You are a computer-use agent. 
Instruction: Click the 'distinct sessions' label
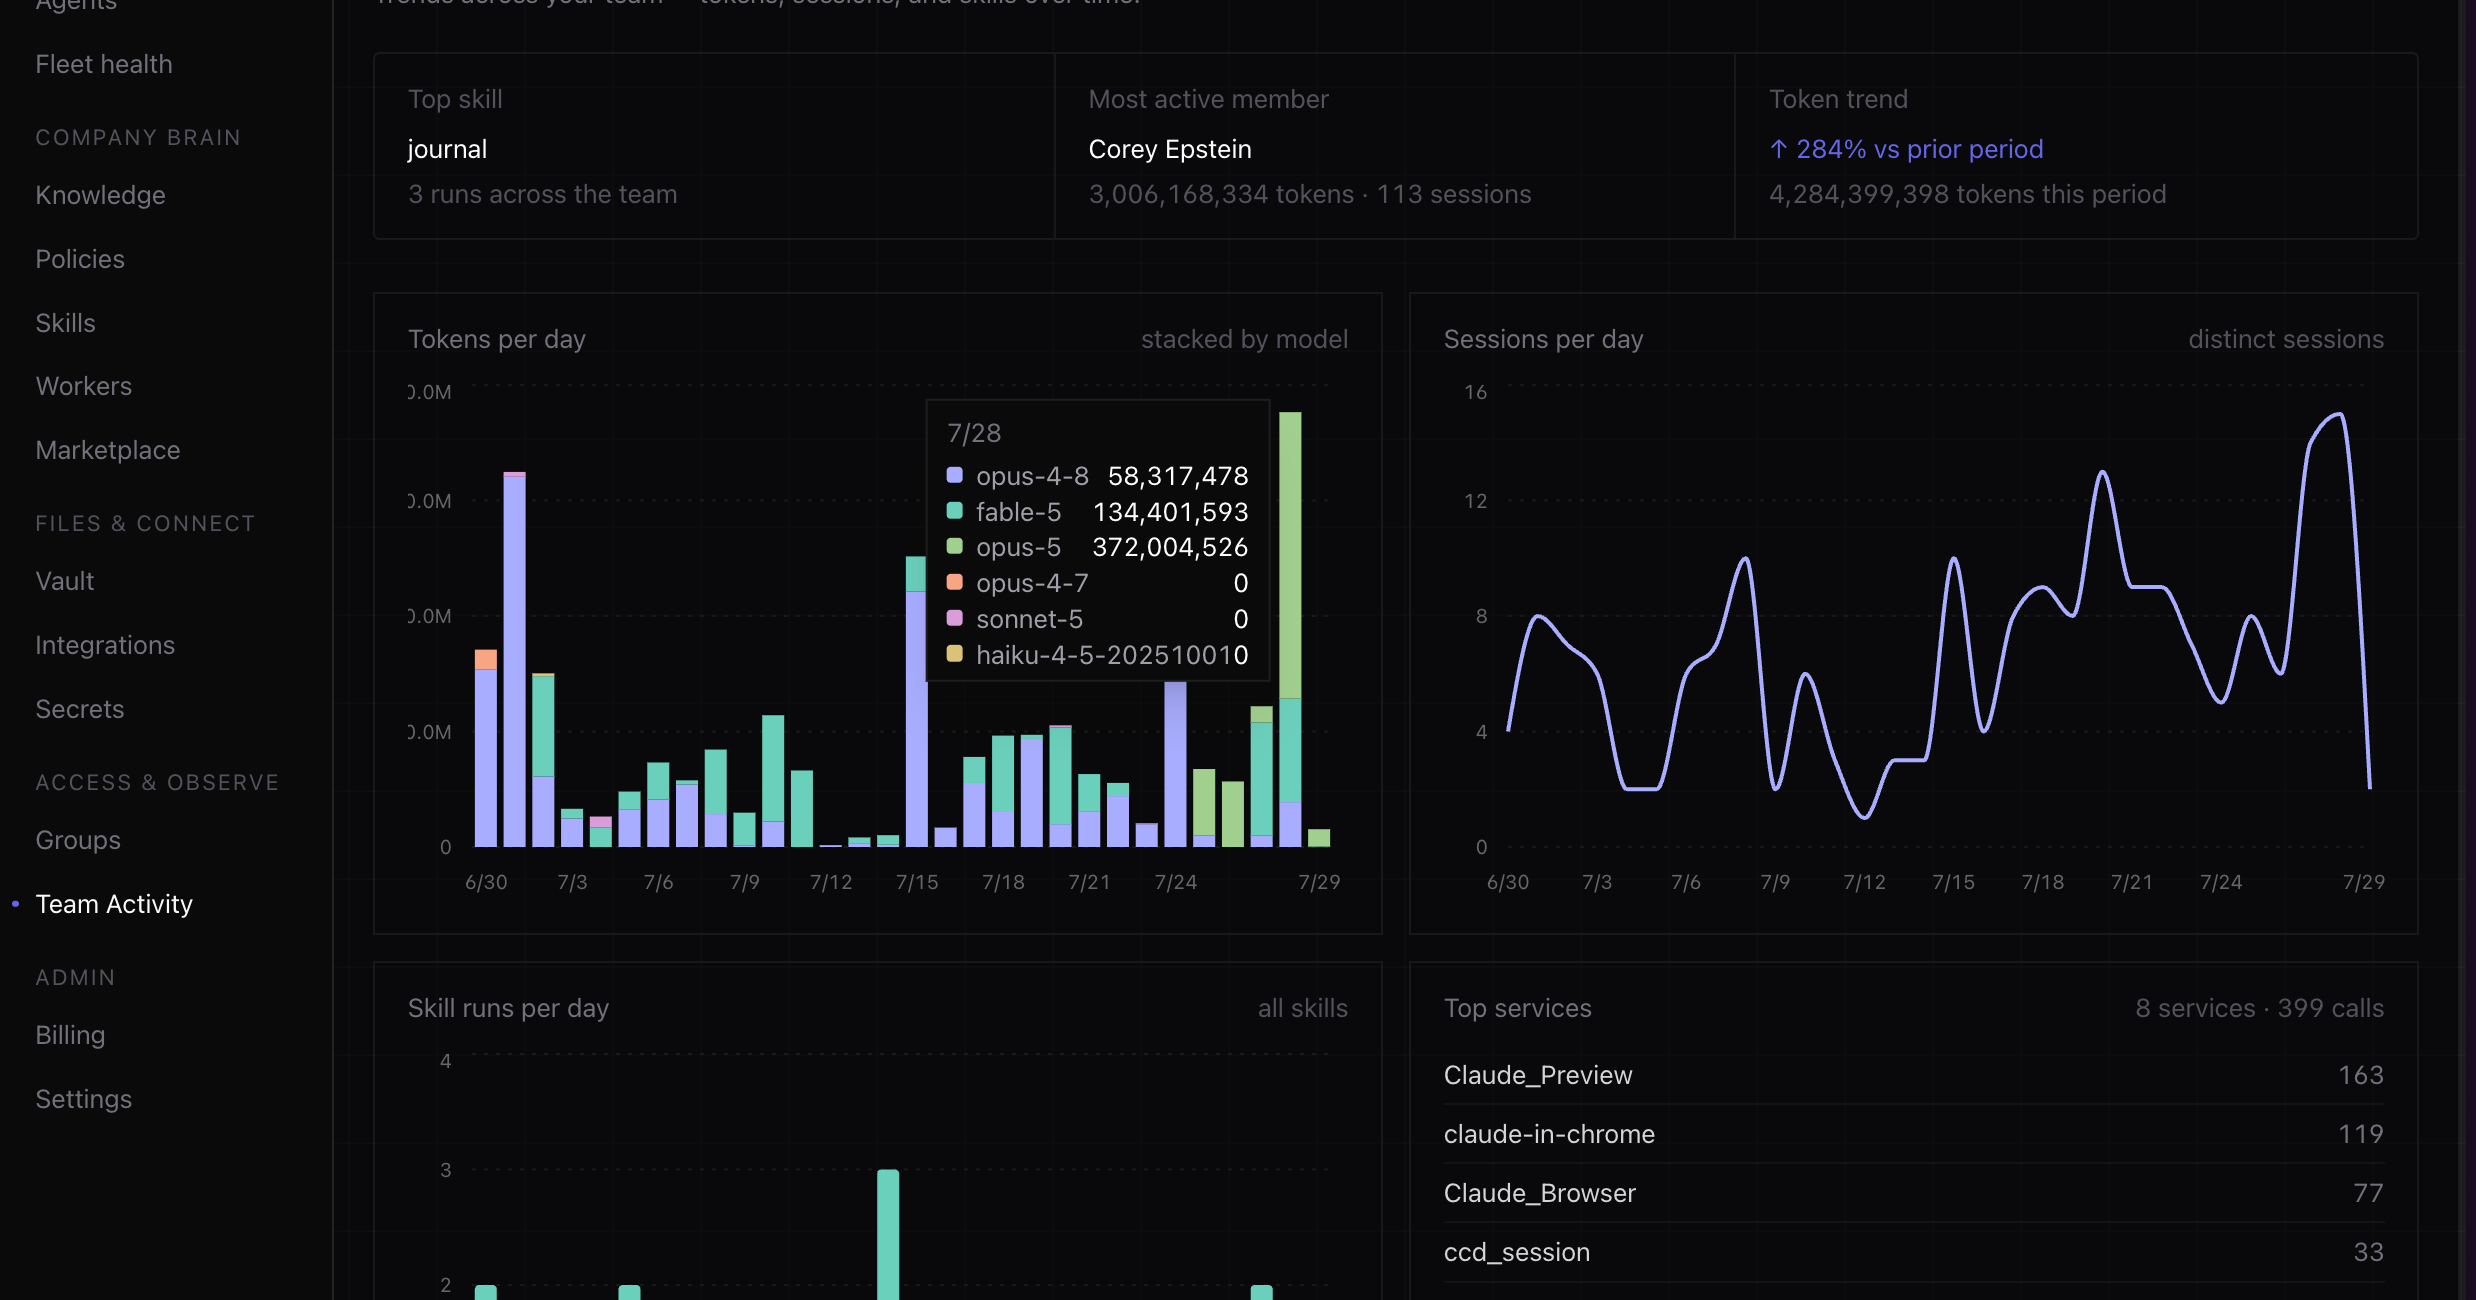(x=2286, y=339)
